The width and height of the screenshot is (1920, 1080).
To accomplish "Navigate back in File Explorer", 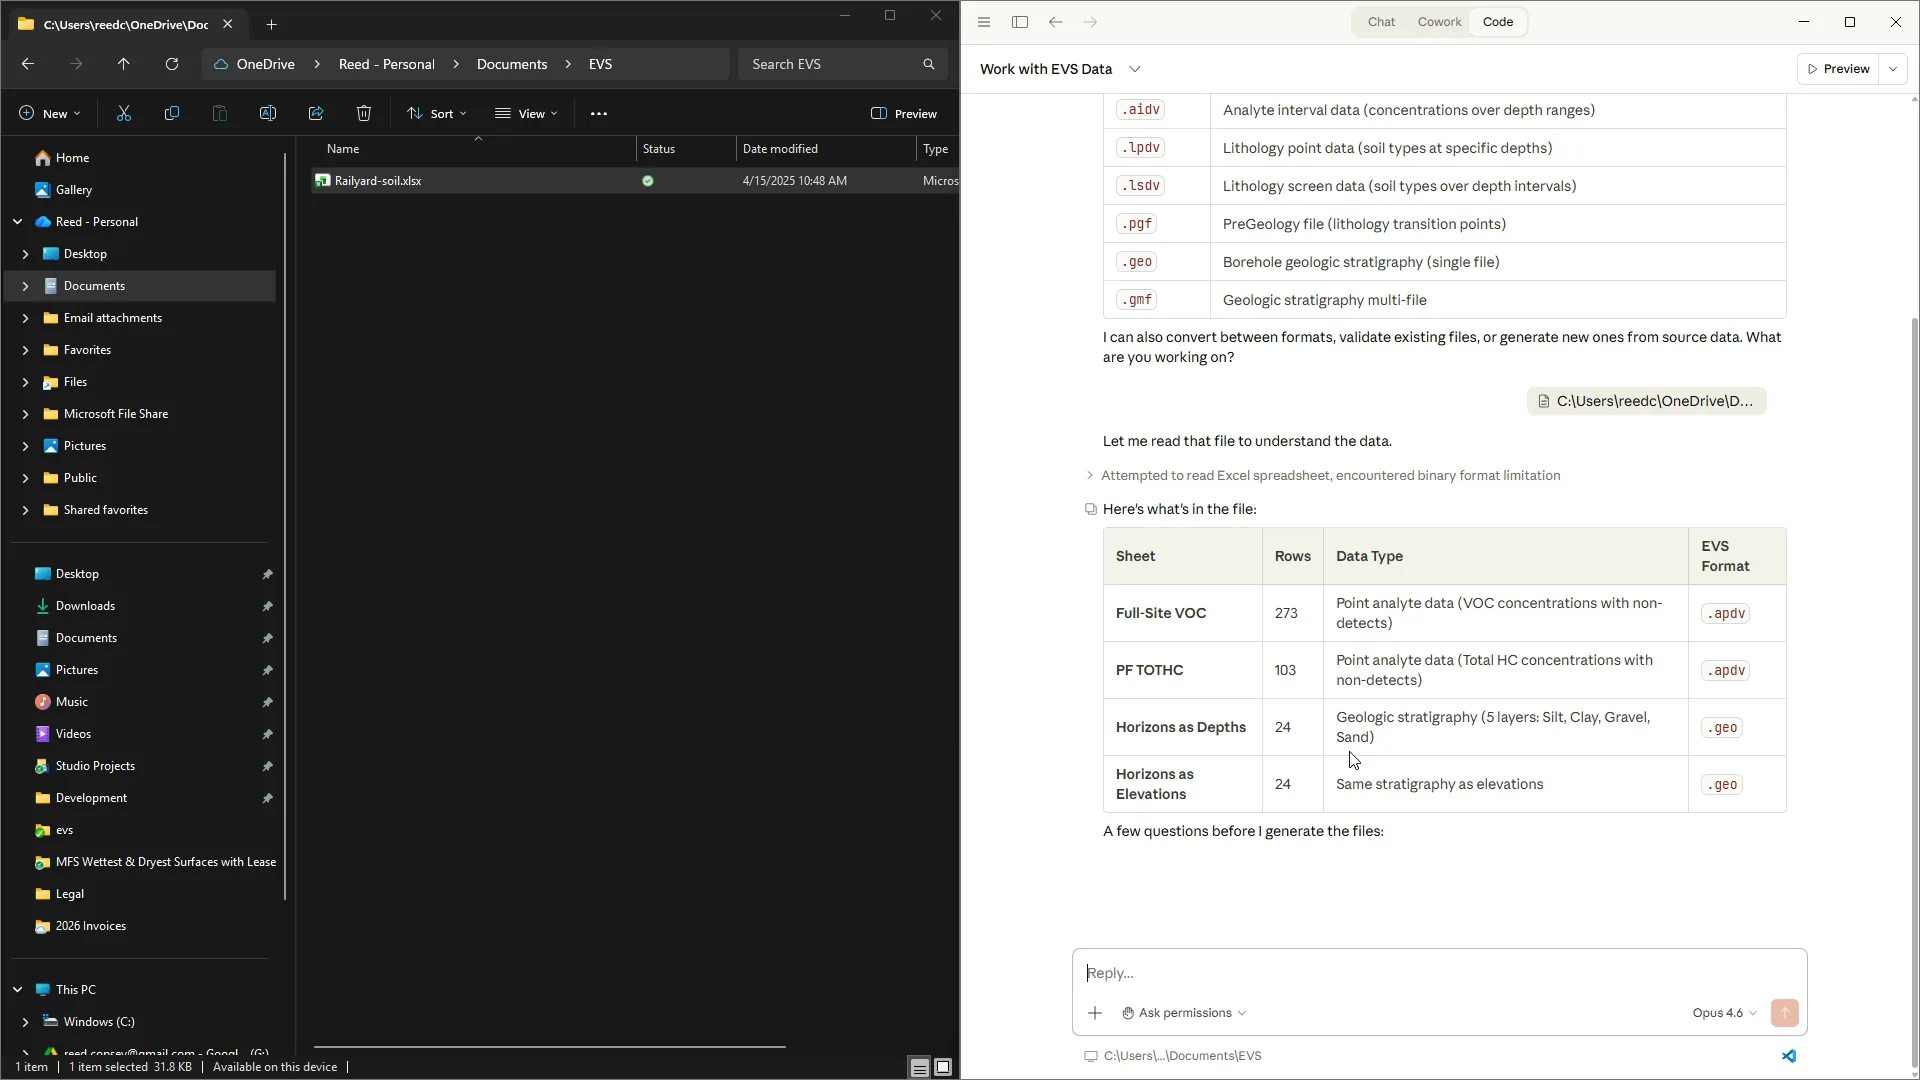I will point(28,64).
